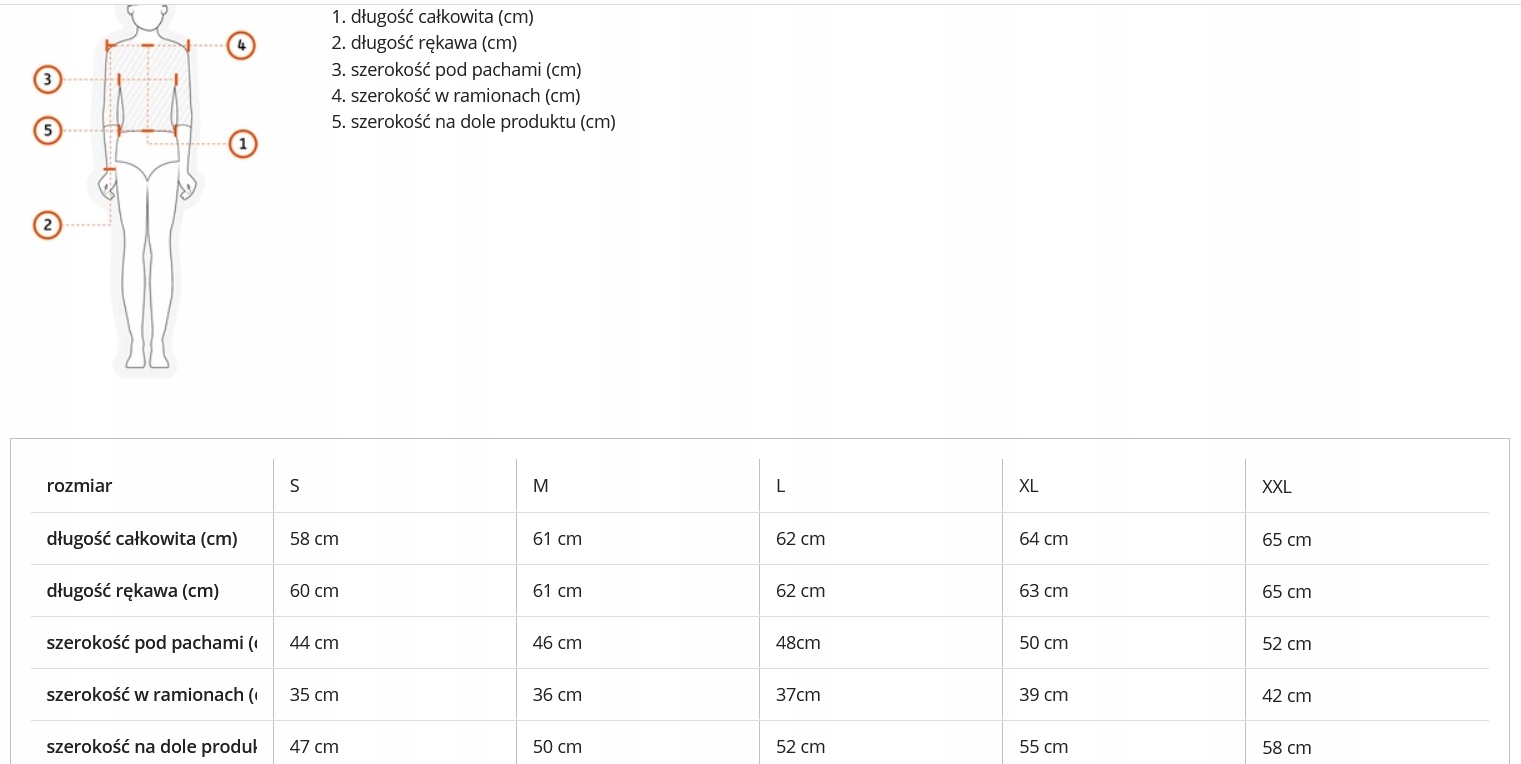Select the XXL size column header
Screen dimensions: 1521x764
1277,487
